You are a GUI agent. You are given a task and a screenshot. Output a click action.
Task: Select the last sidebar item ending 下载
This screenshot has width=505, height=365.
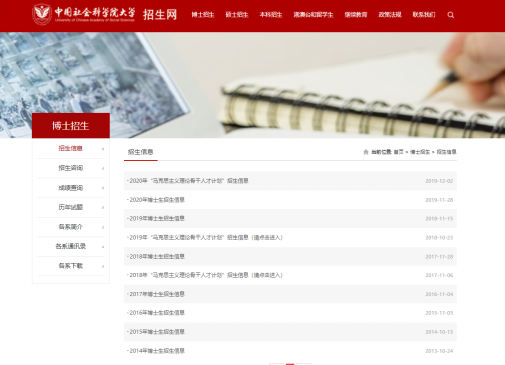pos(71,266)
